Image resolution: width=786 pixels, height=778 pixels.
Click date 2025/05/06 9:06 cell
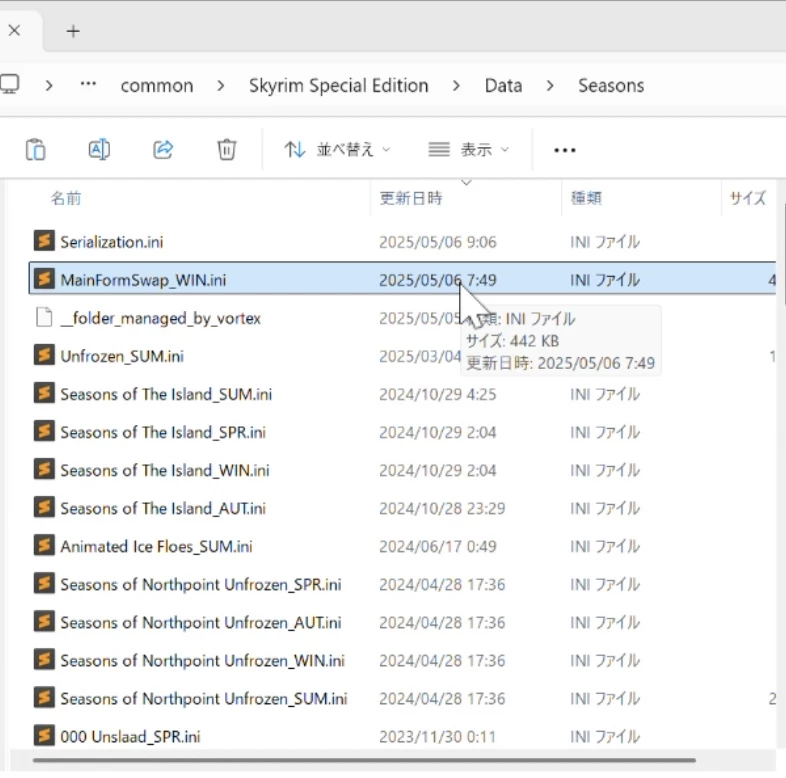tap(438, 243)
